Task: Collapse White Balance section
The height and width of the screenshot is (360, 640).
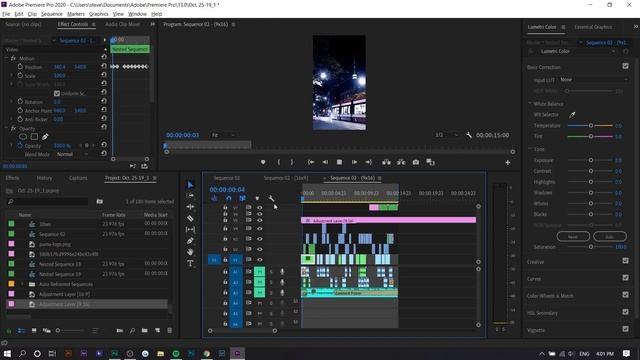Action: (530, 104)
